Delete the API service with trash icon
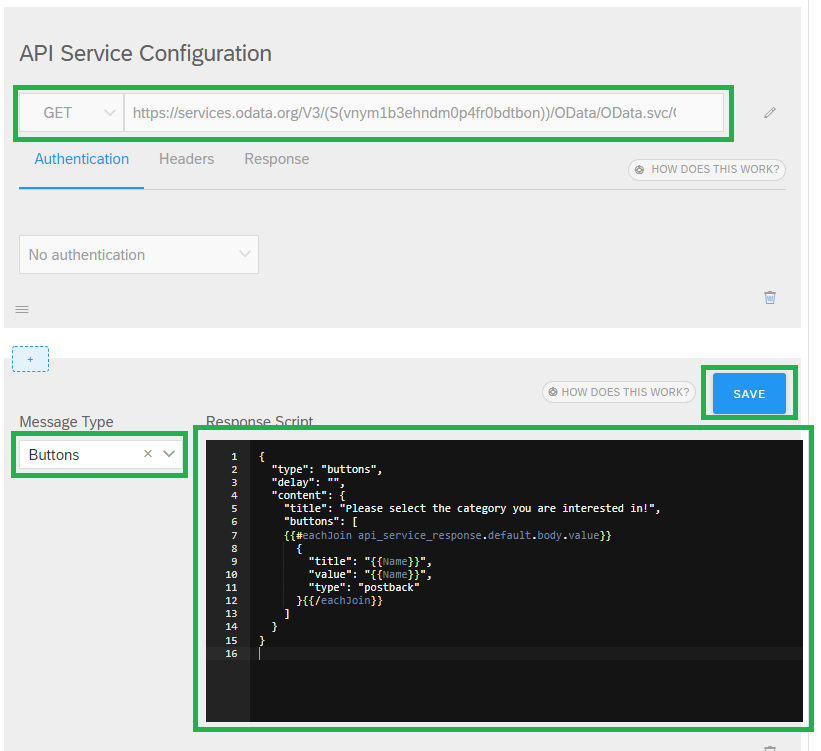 (x=770, y=297)
